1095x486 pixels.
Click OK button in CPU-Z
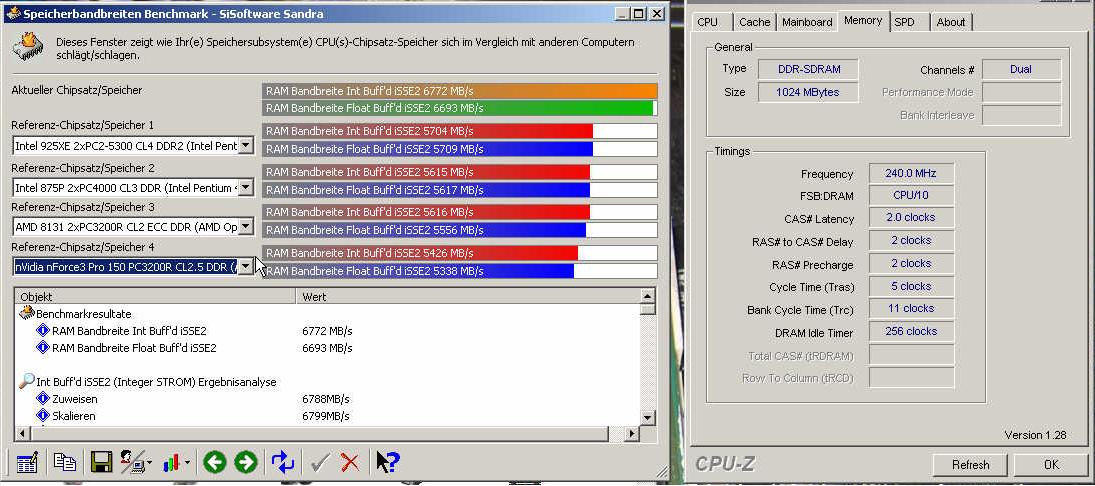[1051, 465]
